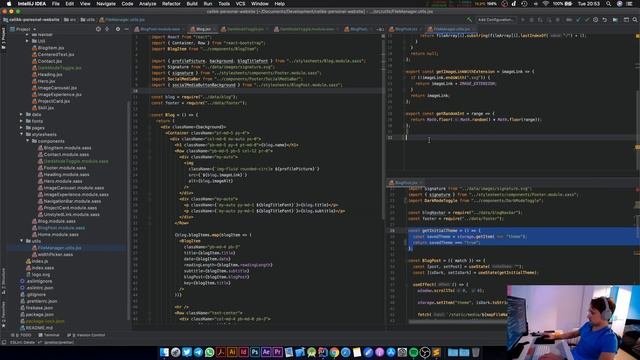The width and height of the screenshot is (640, 360).
Task: Select package.json in the tree
Action: click(x=37, y=314)
